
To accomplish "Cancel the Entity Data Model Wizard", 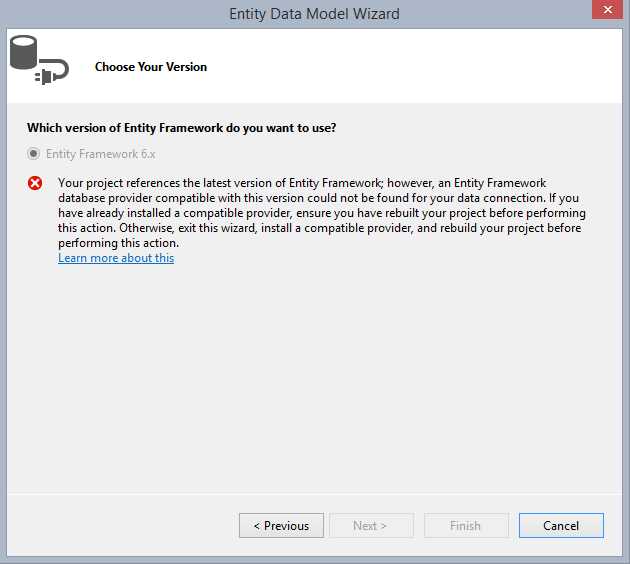I will pos(561,526).
